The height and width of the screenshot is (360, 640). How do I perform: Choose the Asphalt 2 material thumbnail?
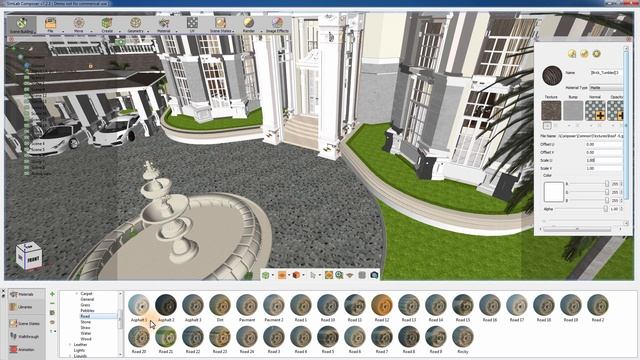[x=166, y=305]
